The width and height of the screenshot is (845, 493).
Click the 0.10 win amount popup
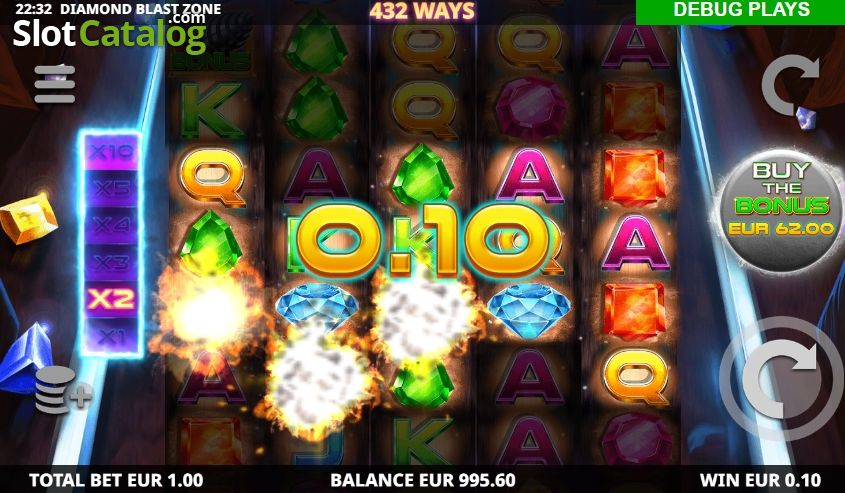(422, 240)
